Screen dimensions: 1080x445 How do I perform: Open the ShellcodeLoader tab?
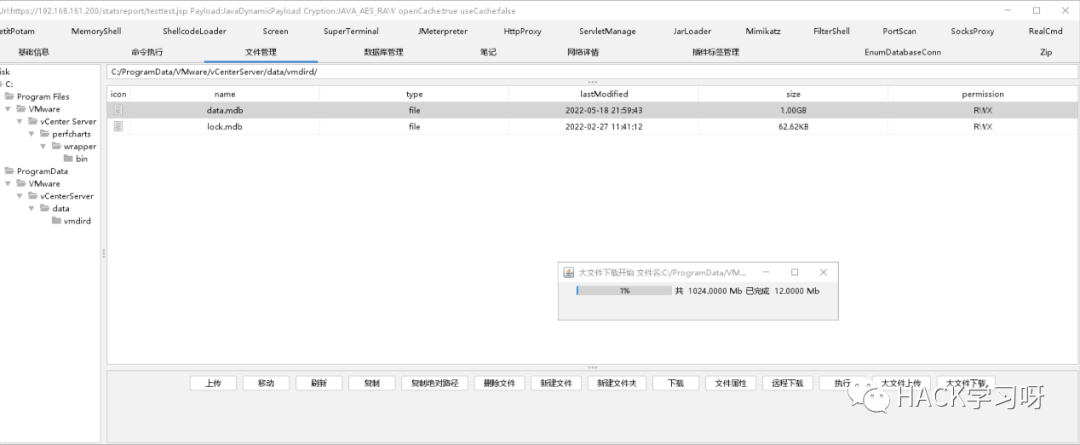pos(194,31)
